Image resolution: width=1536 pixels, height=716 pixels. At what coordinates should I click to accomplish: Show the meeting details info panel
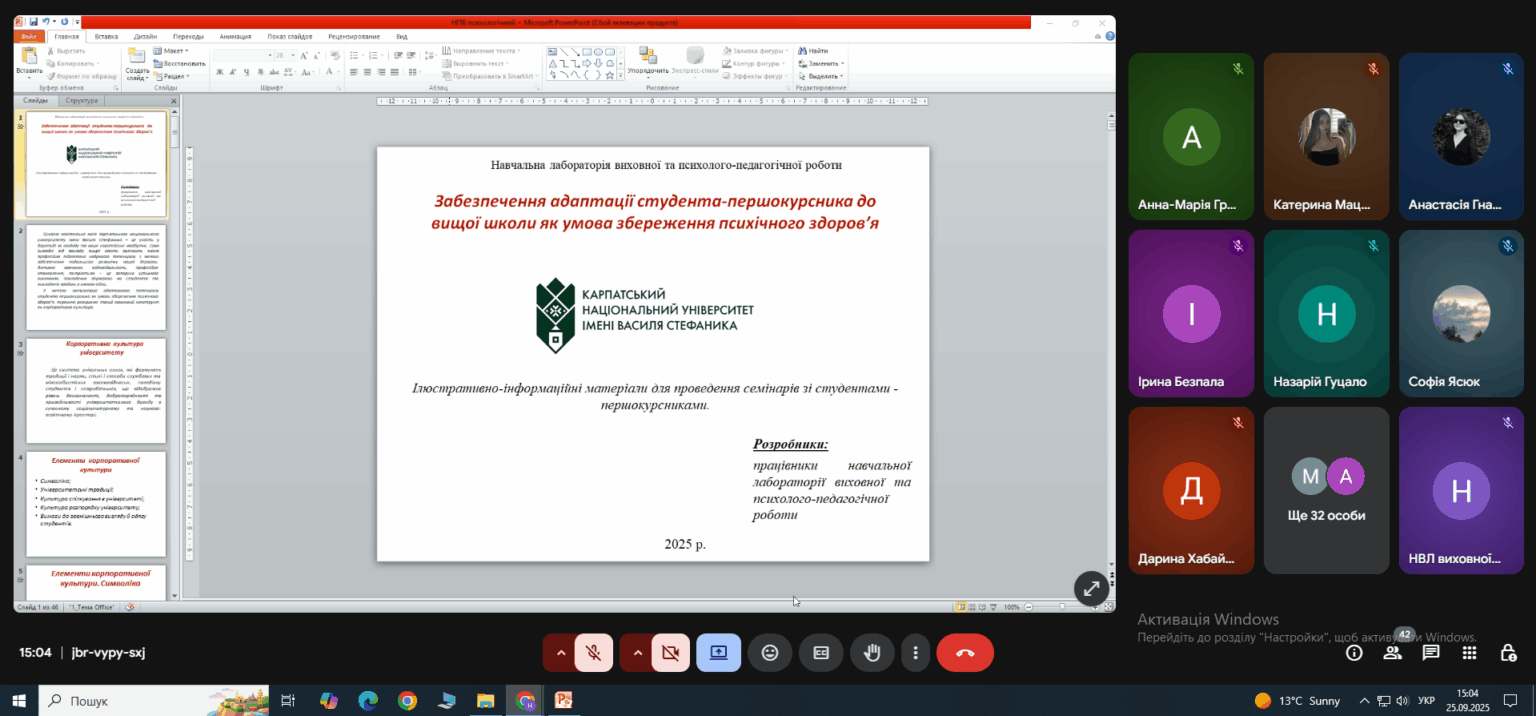(x=1354, y=653)
